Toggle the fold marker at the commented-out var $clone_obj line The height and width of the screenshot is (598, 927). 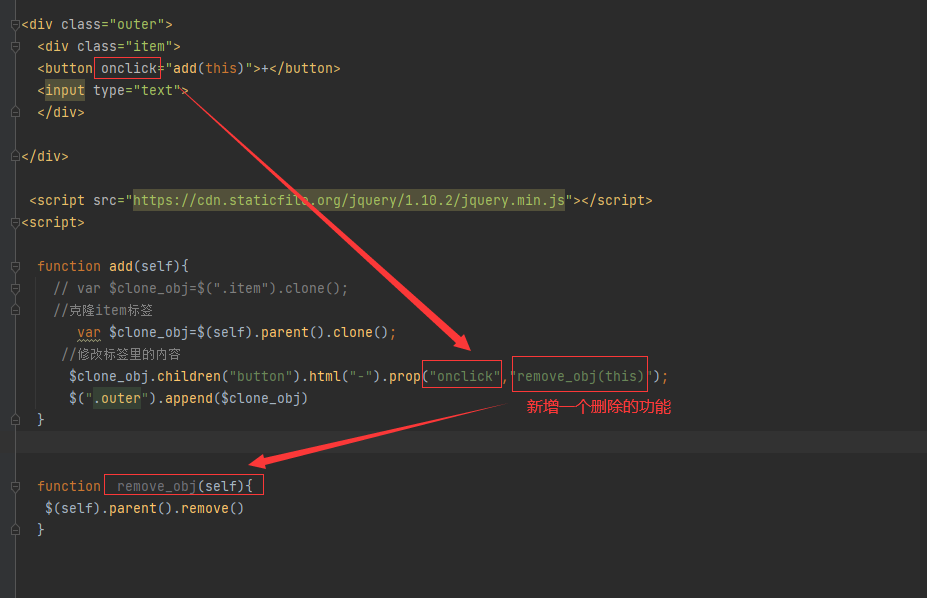15,288
